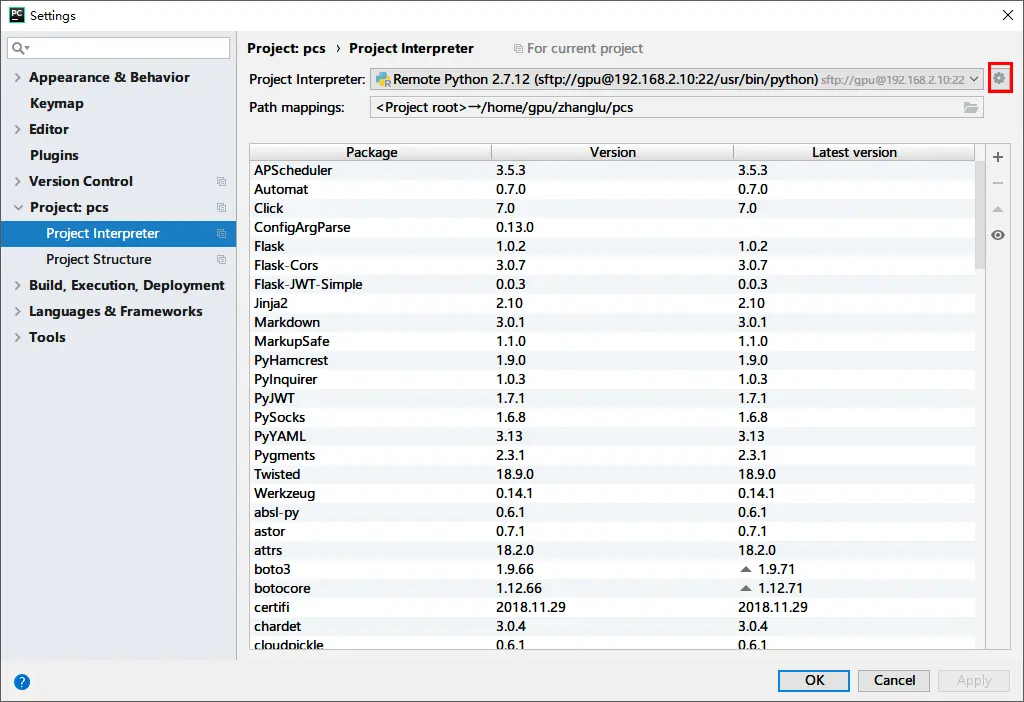This screenshot has width=1024, height=702.
Task: Select the certifi package row
Action: (x=612, y=607)
